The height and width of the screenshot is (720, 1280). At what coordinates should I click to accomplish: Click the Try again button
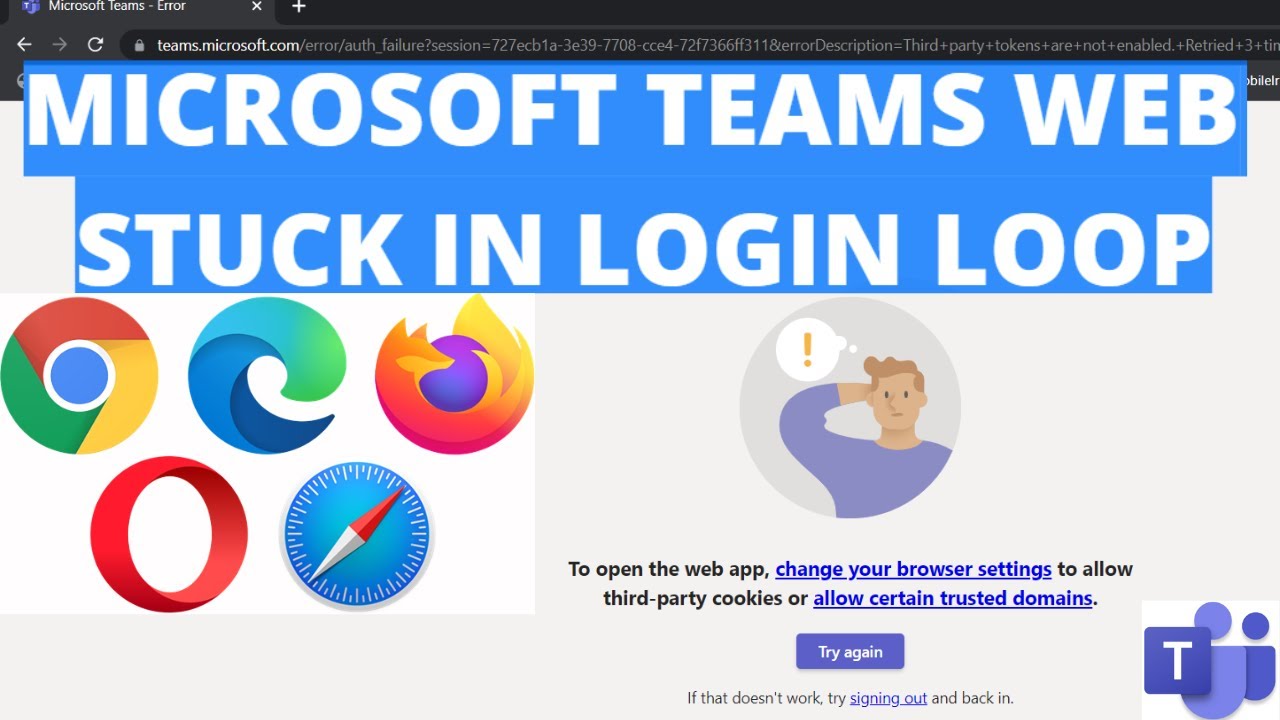pyautogui.click(x=850, y=651)
